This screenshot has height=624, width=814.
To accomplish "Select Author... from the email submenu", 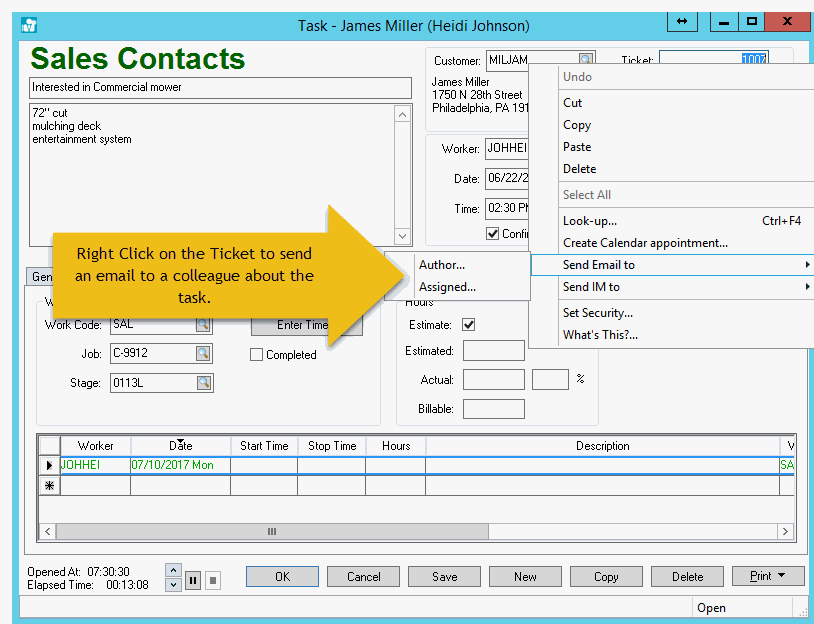I will (442, 265).
